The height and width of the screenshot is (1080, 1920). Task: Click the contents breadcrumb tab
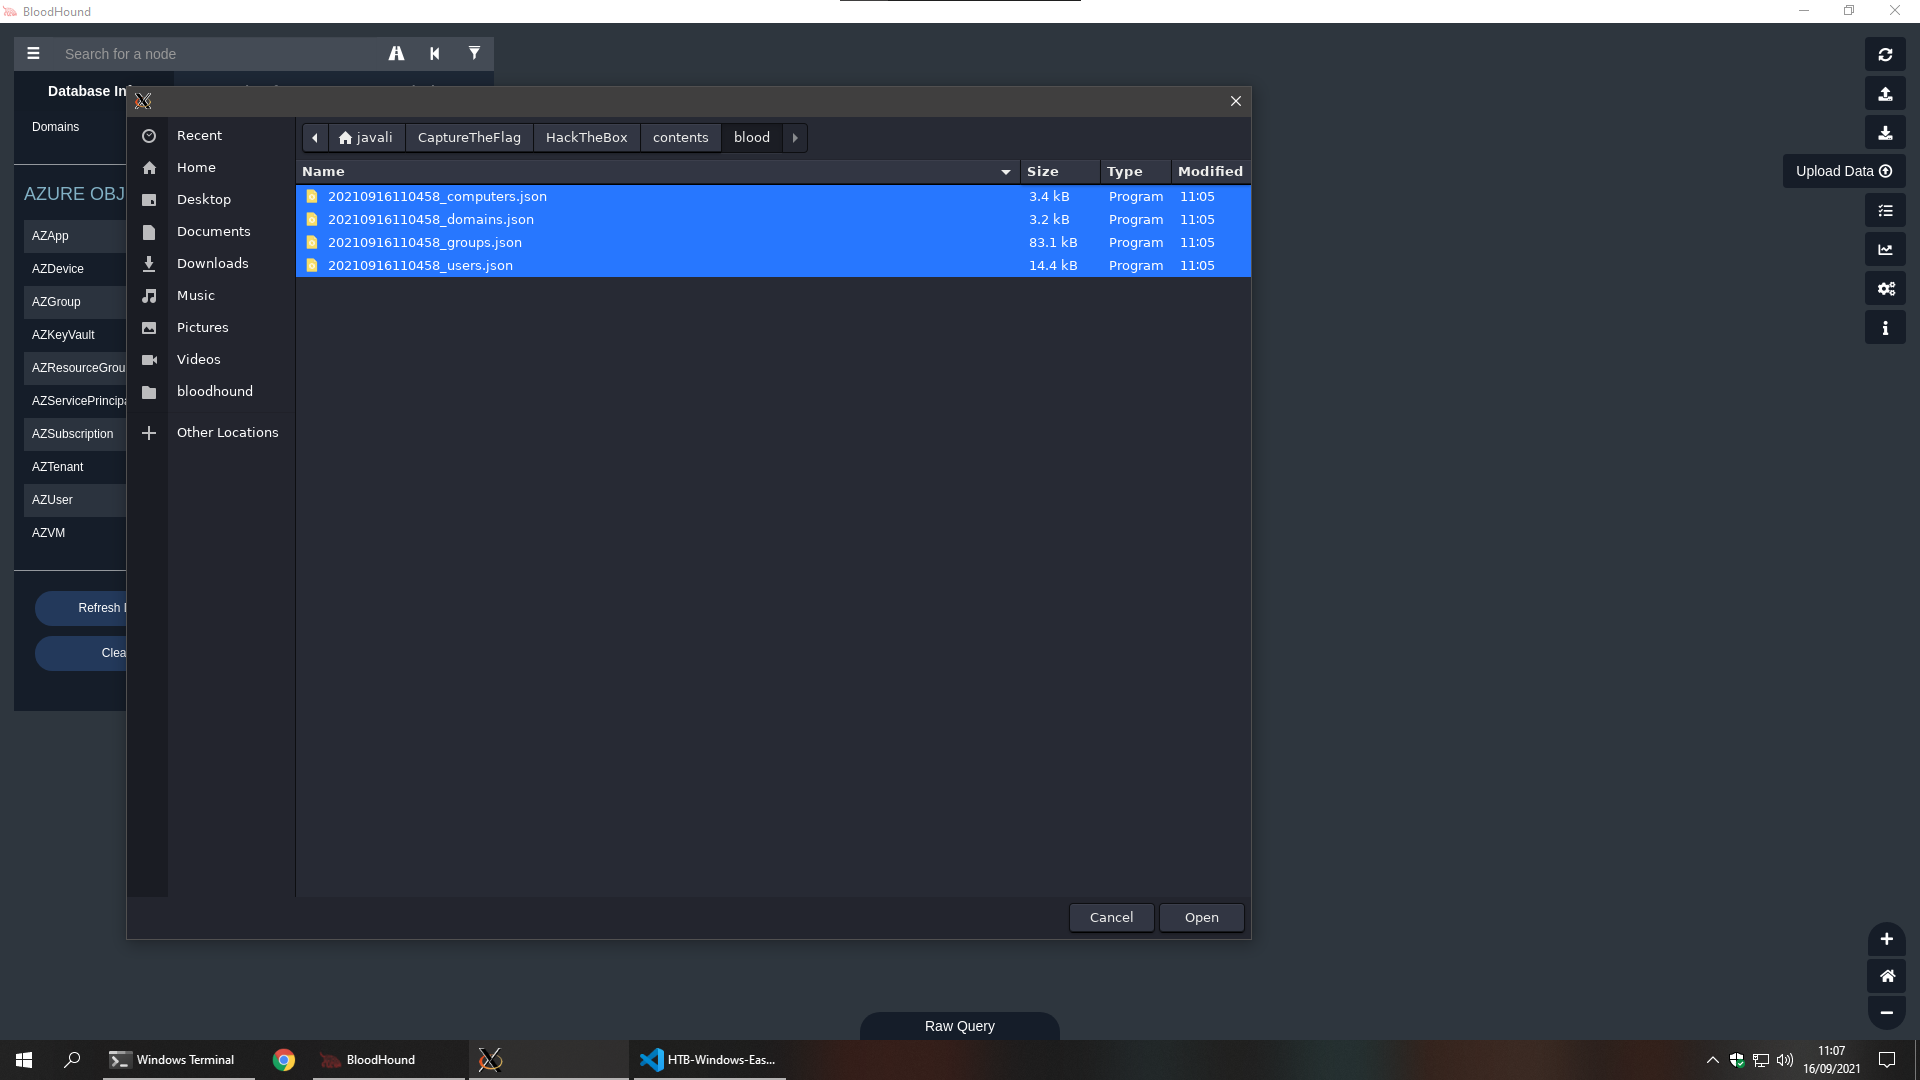click(x=680, y=137)
